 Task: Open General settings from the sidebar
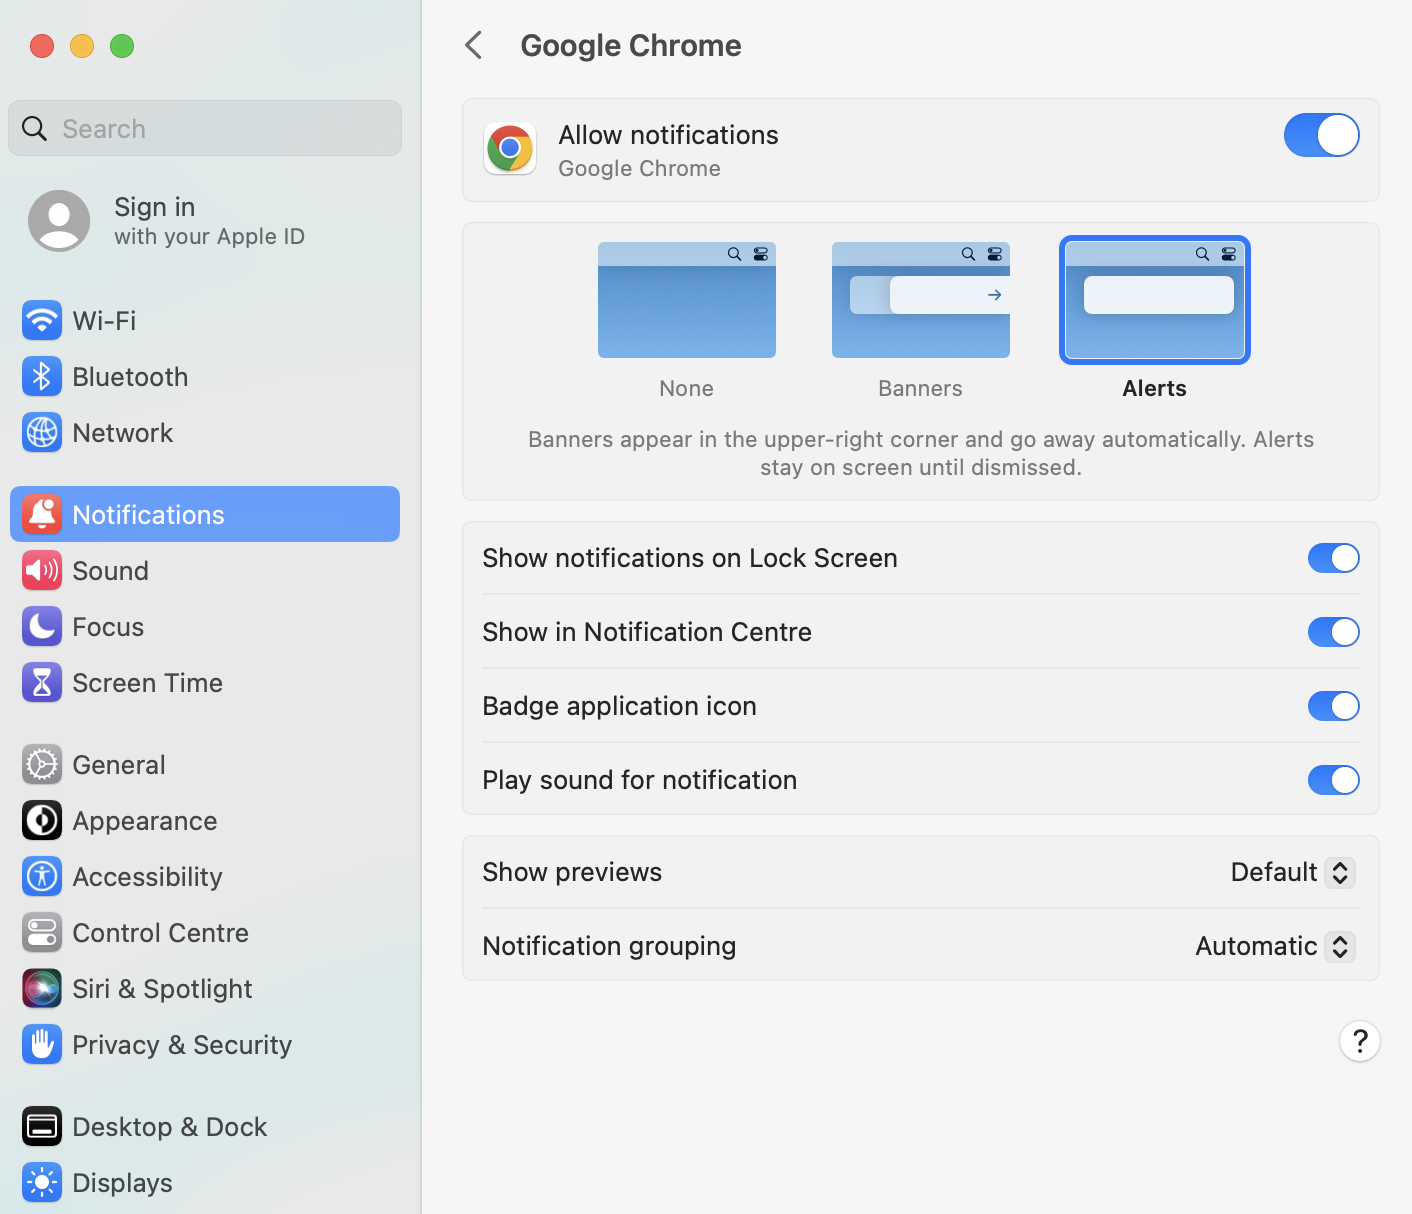pos(42,764)
